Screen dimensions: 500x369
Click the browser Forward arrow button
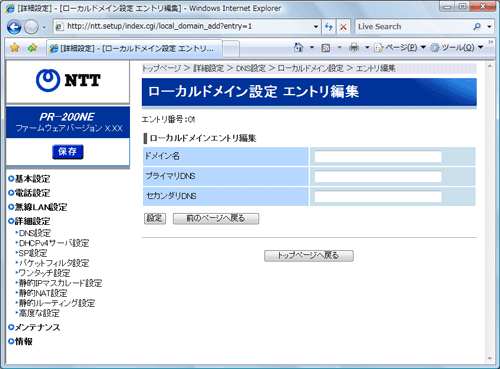[31, 27]
